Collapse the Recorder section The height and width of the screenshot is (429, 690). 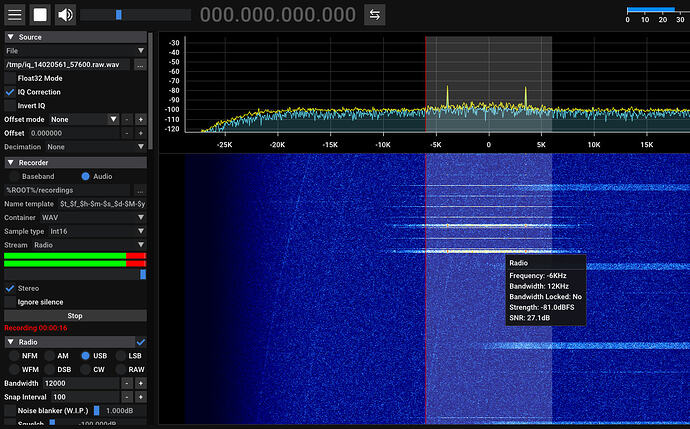click(x=75, y=162)
